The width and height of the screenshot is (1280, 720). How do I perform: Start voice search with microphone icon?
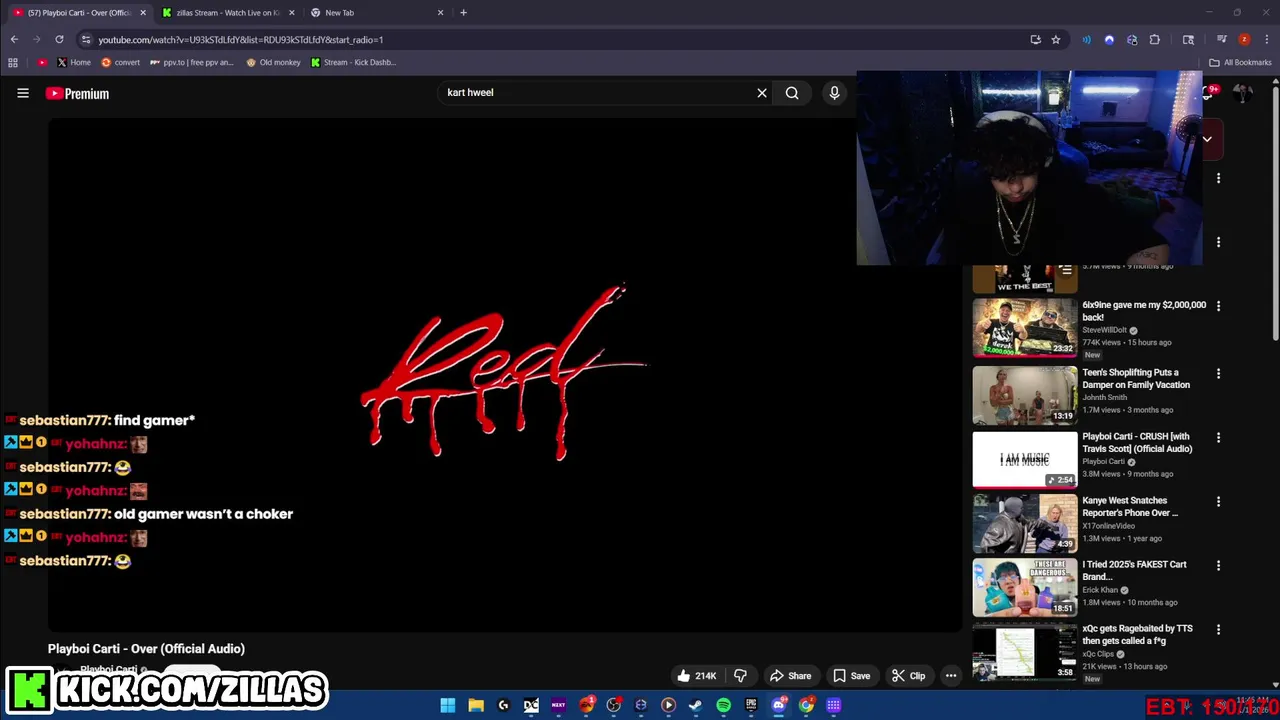point(834,93)
